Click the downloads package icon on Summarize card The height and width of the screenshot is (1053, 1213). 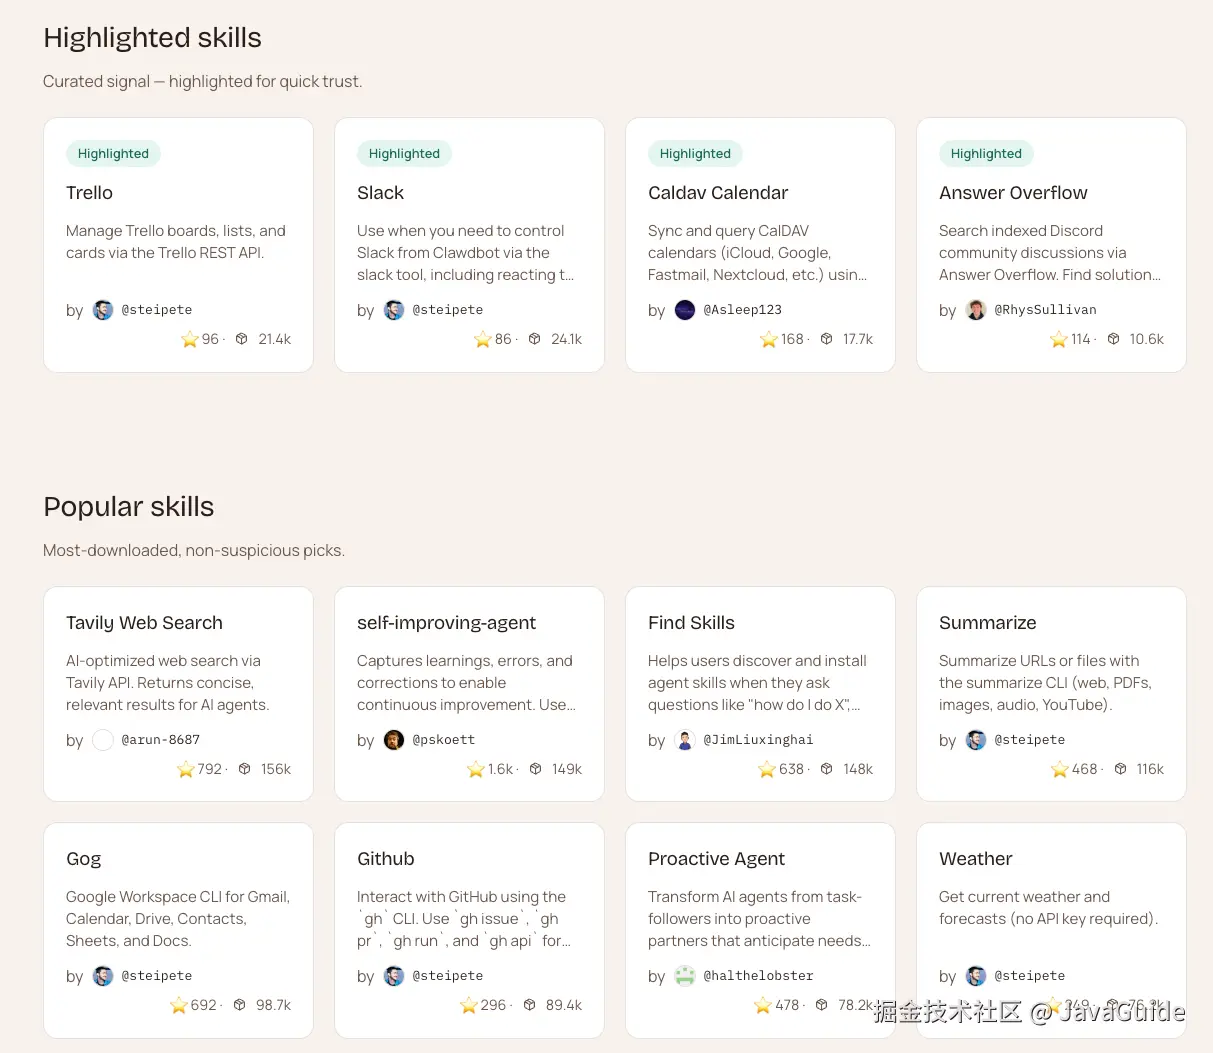1120,769
